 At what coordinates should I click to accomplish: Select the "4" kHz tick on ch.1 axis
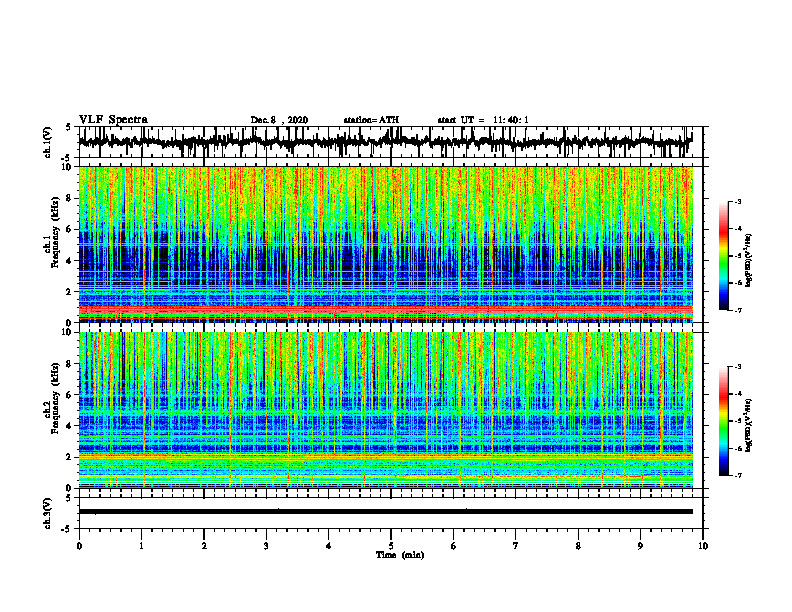[70, 261]
